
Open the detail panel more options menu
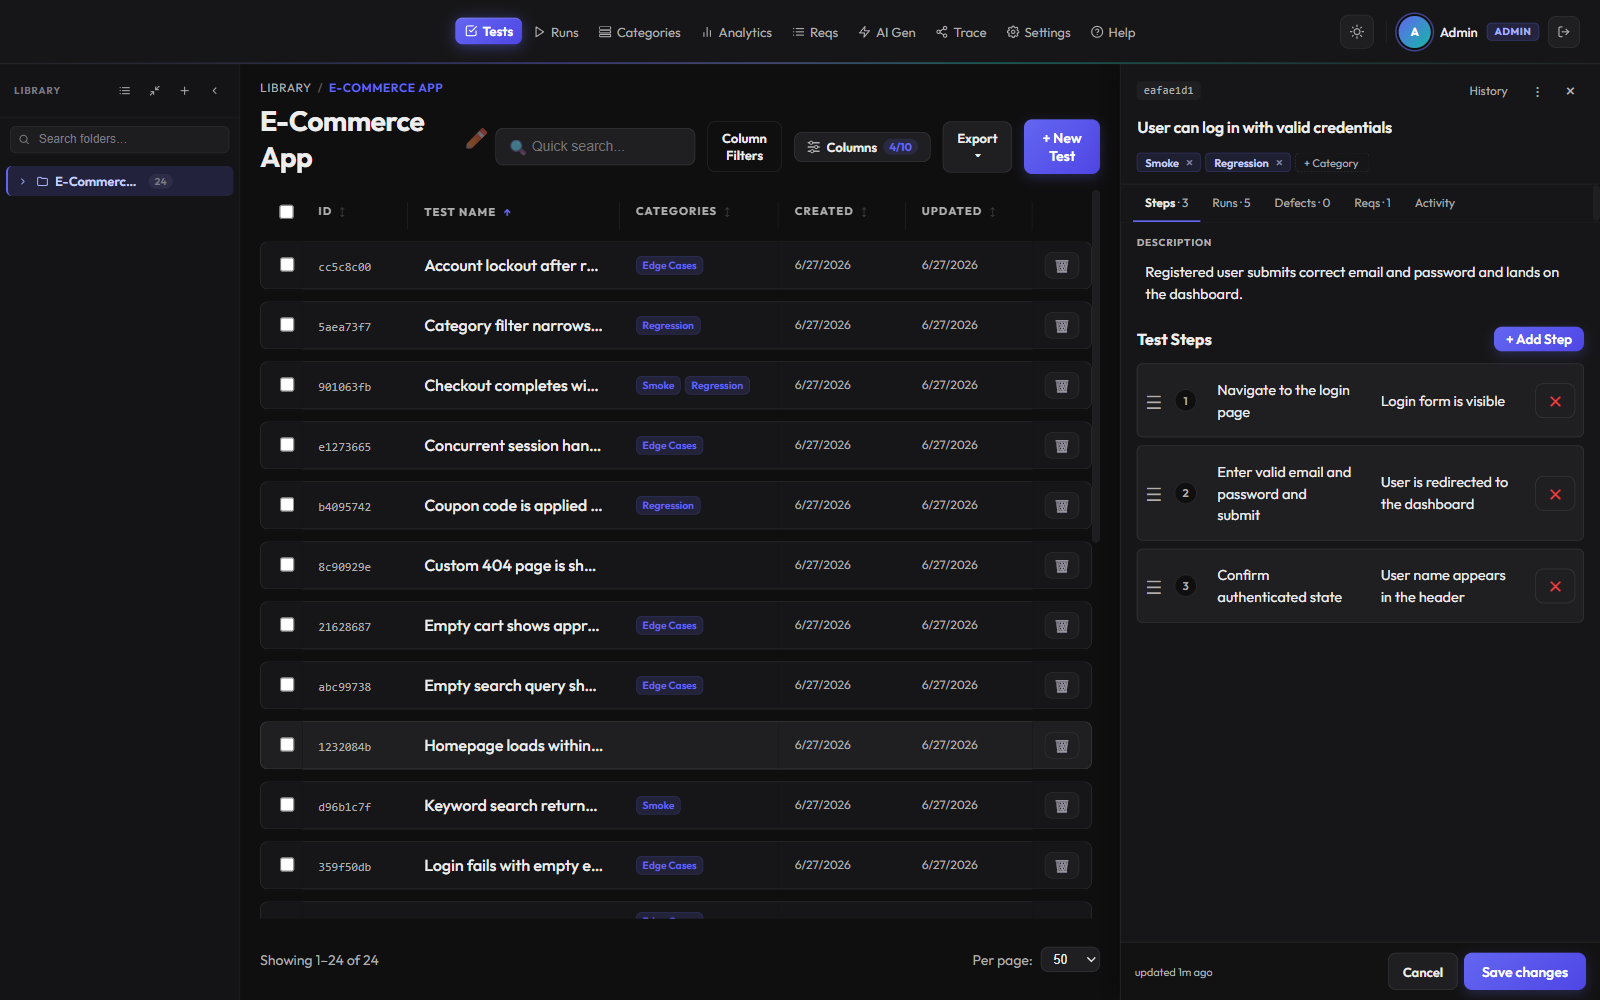point(1537,91)
